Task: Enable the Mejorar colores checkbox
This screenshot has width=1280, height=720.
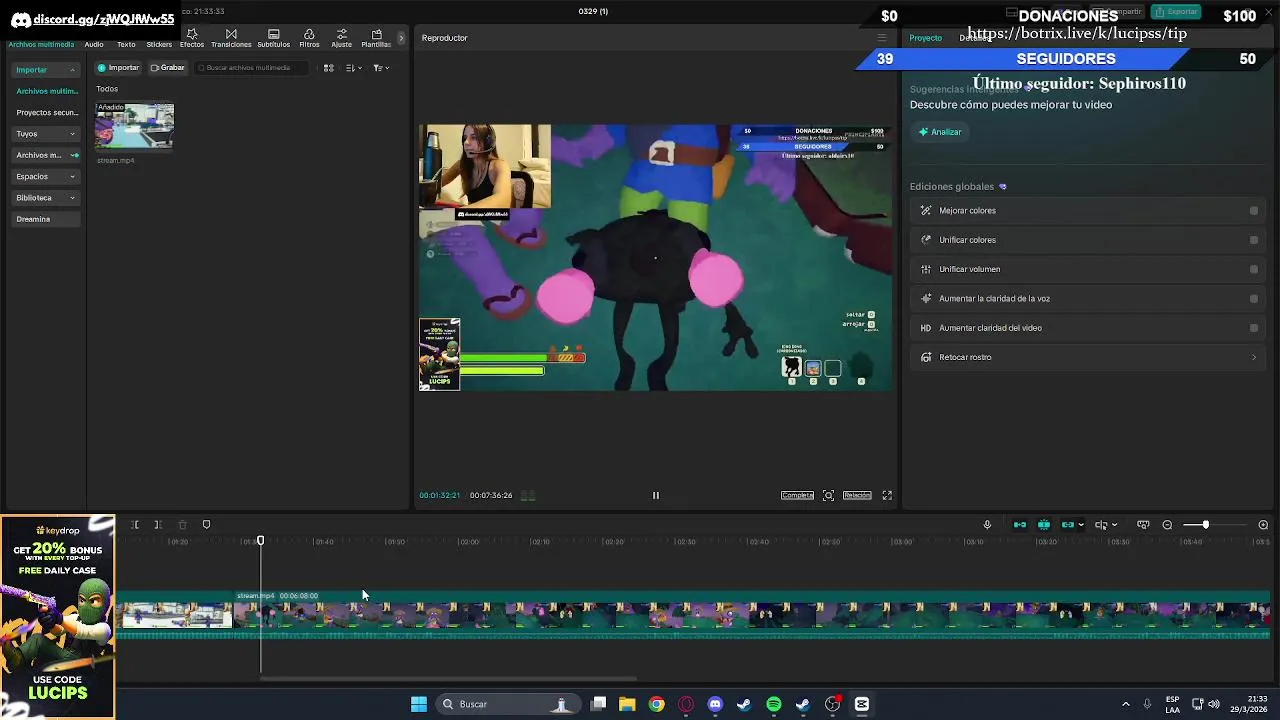Action: (1254, 211)
